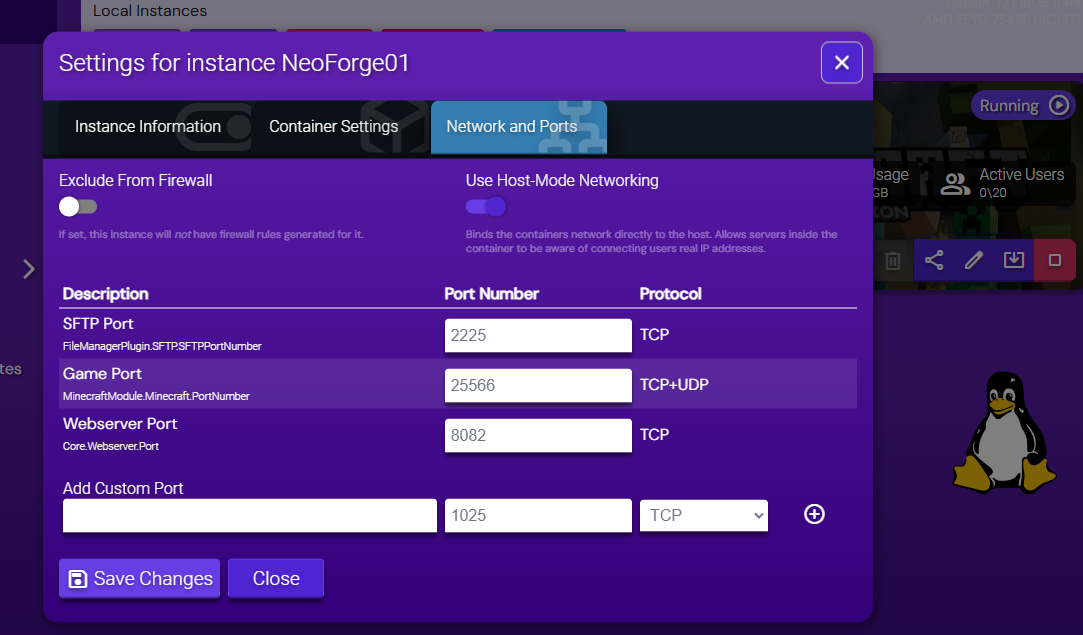Viewport: 1083px width, 635px height.
Task: Click the update/import box icon
Action: tap(1013, 260)
